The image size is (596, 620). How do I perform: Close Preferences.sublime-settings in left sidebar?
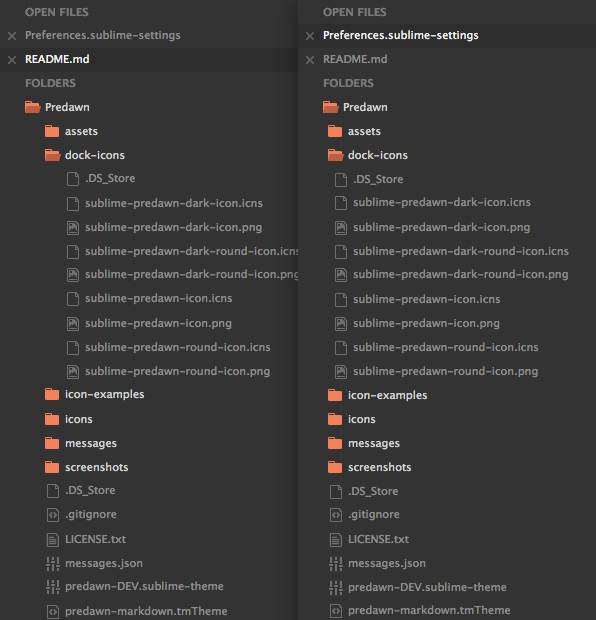[12, 36]
